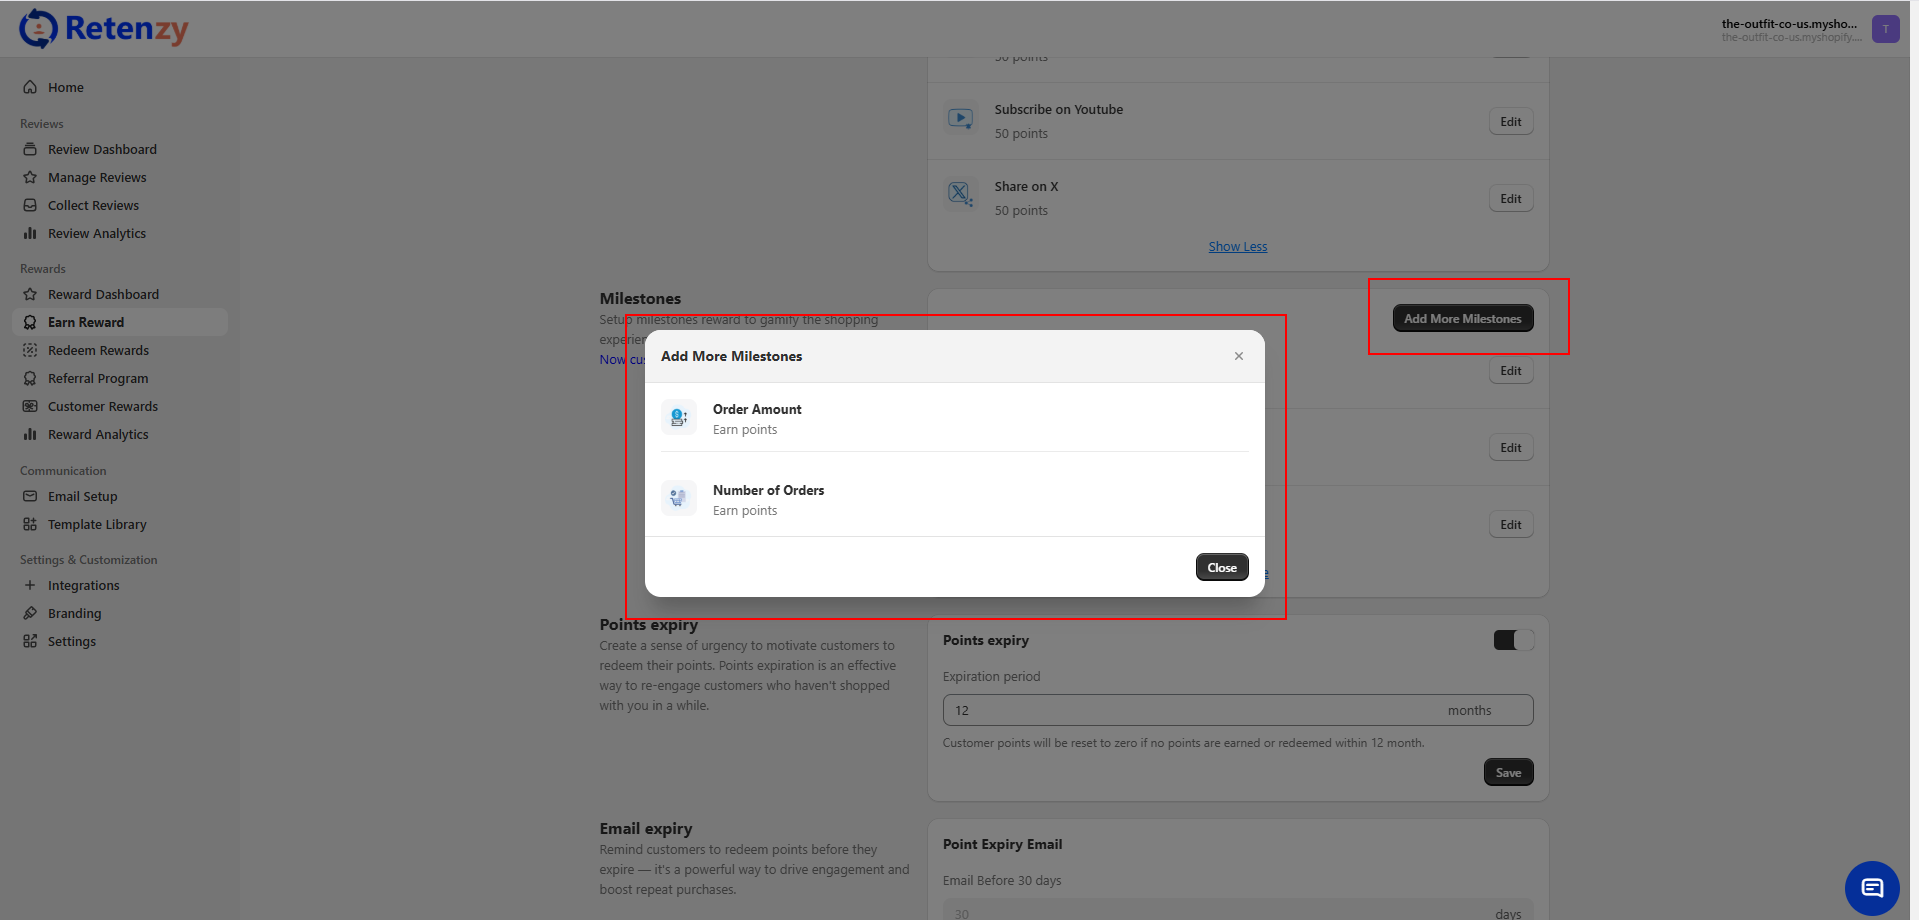The width and height of the screenshot is (1919, 920).
Task: Go to the Referral Program page
Action: tap(98, 378)
